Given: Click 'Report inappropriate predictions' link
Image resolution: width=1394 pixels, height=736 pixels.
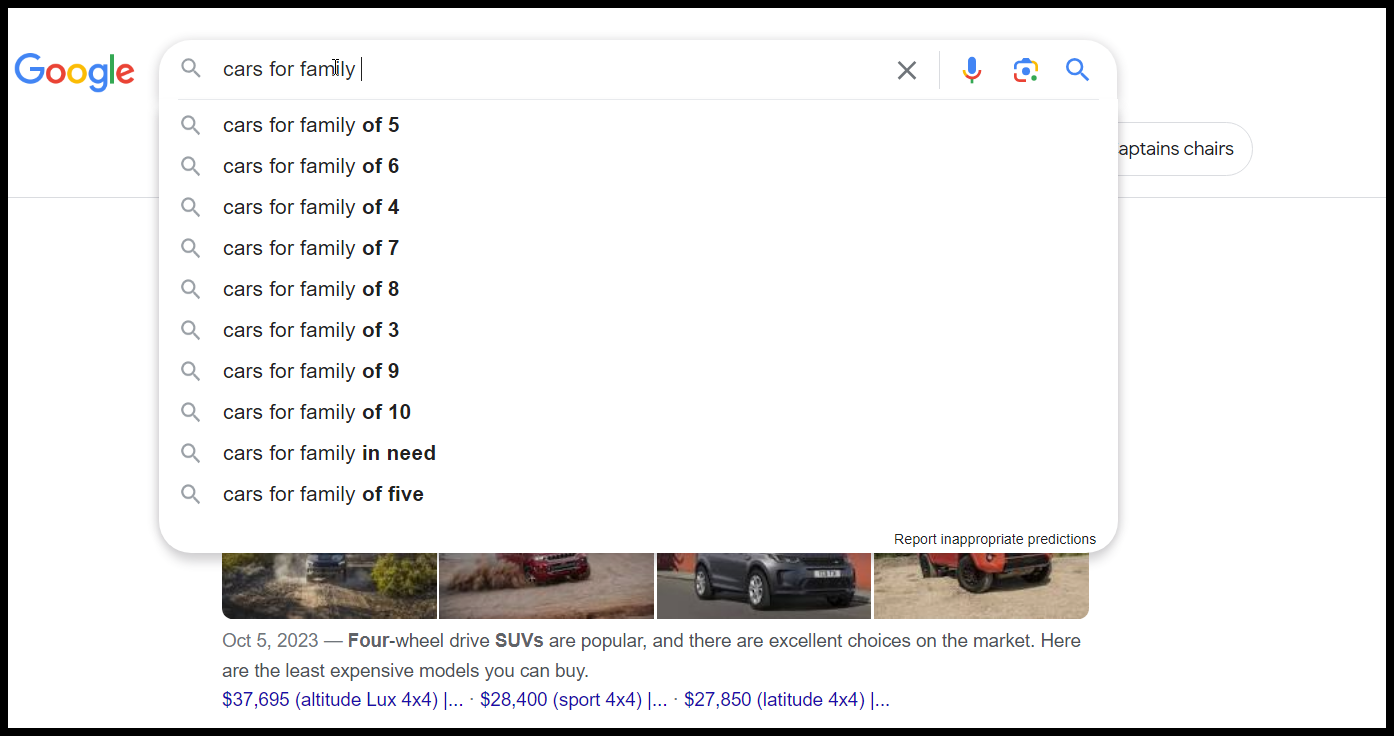Looking at the screenshot, I should (x=994, y=539).
